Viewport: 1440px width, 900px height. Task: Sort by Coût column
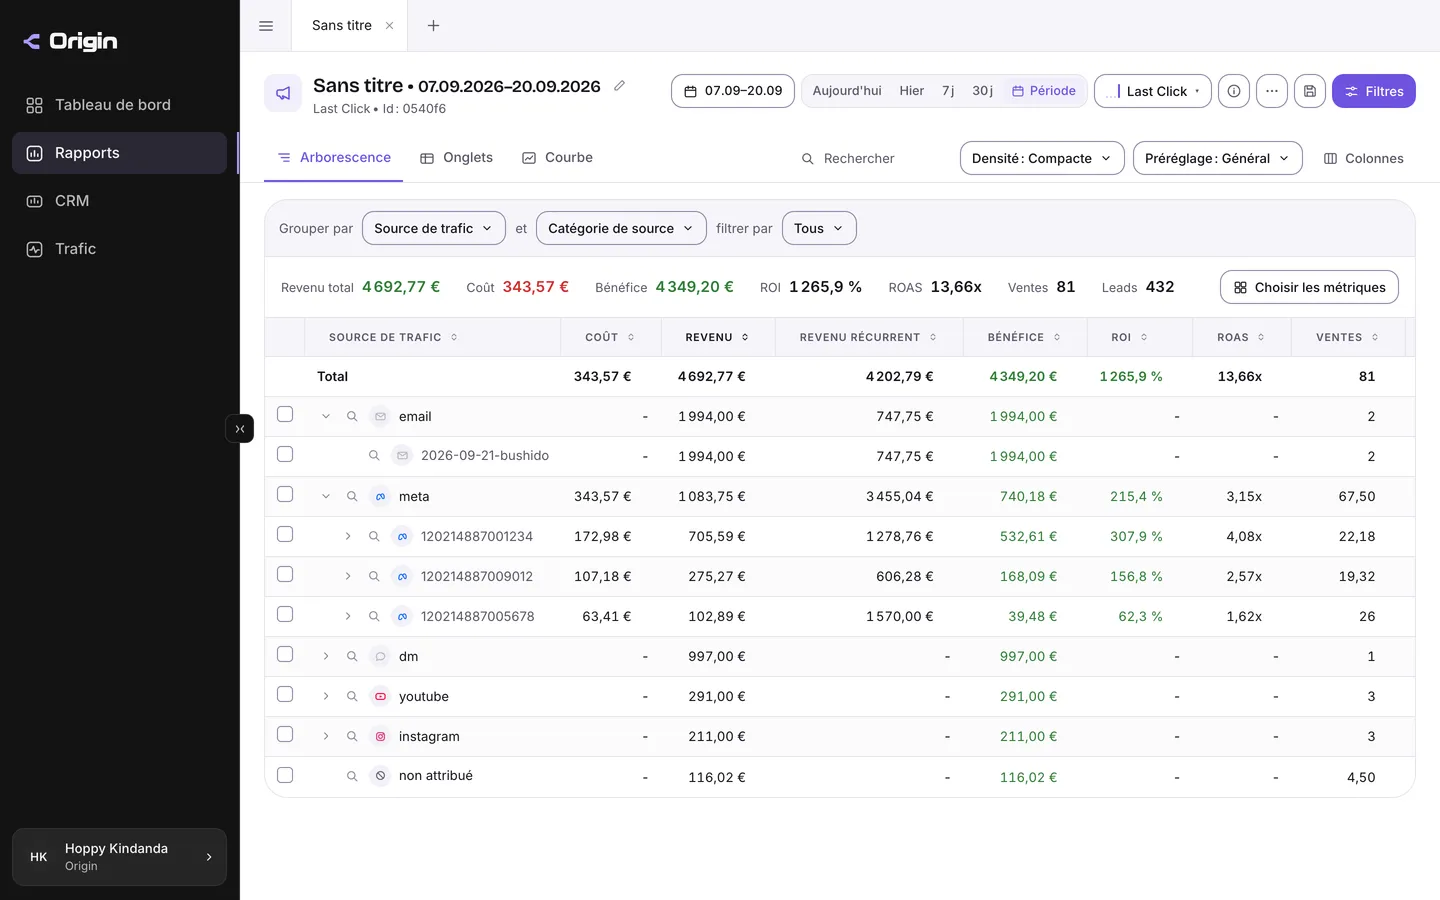coord(610,337)
